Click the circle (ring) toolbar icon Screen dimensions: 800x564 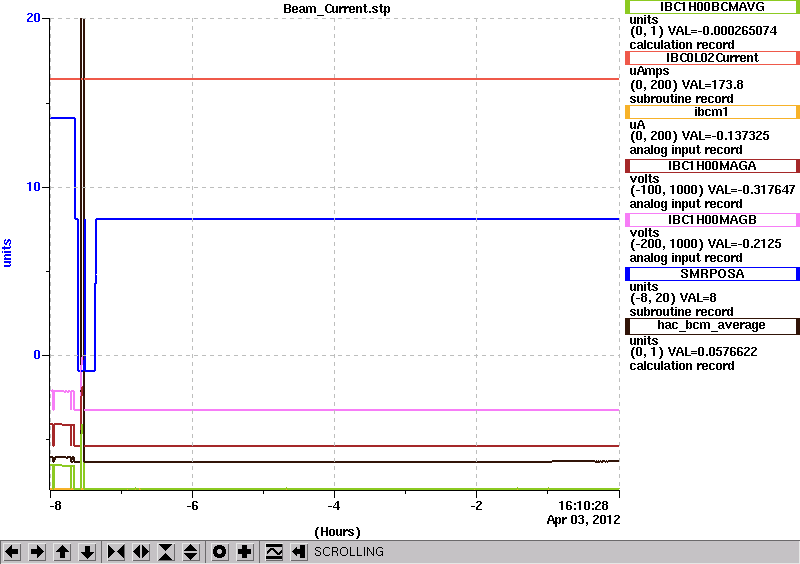click(x=220, y=552)
